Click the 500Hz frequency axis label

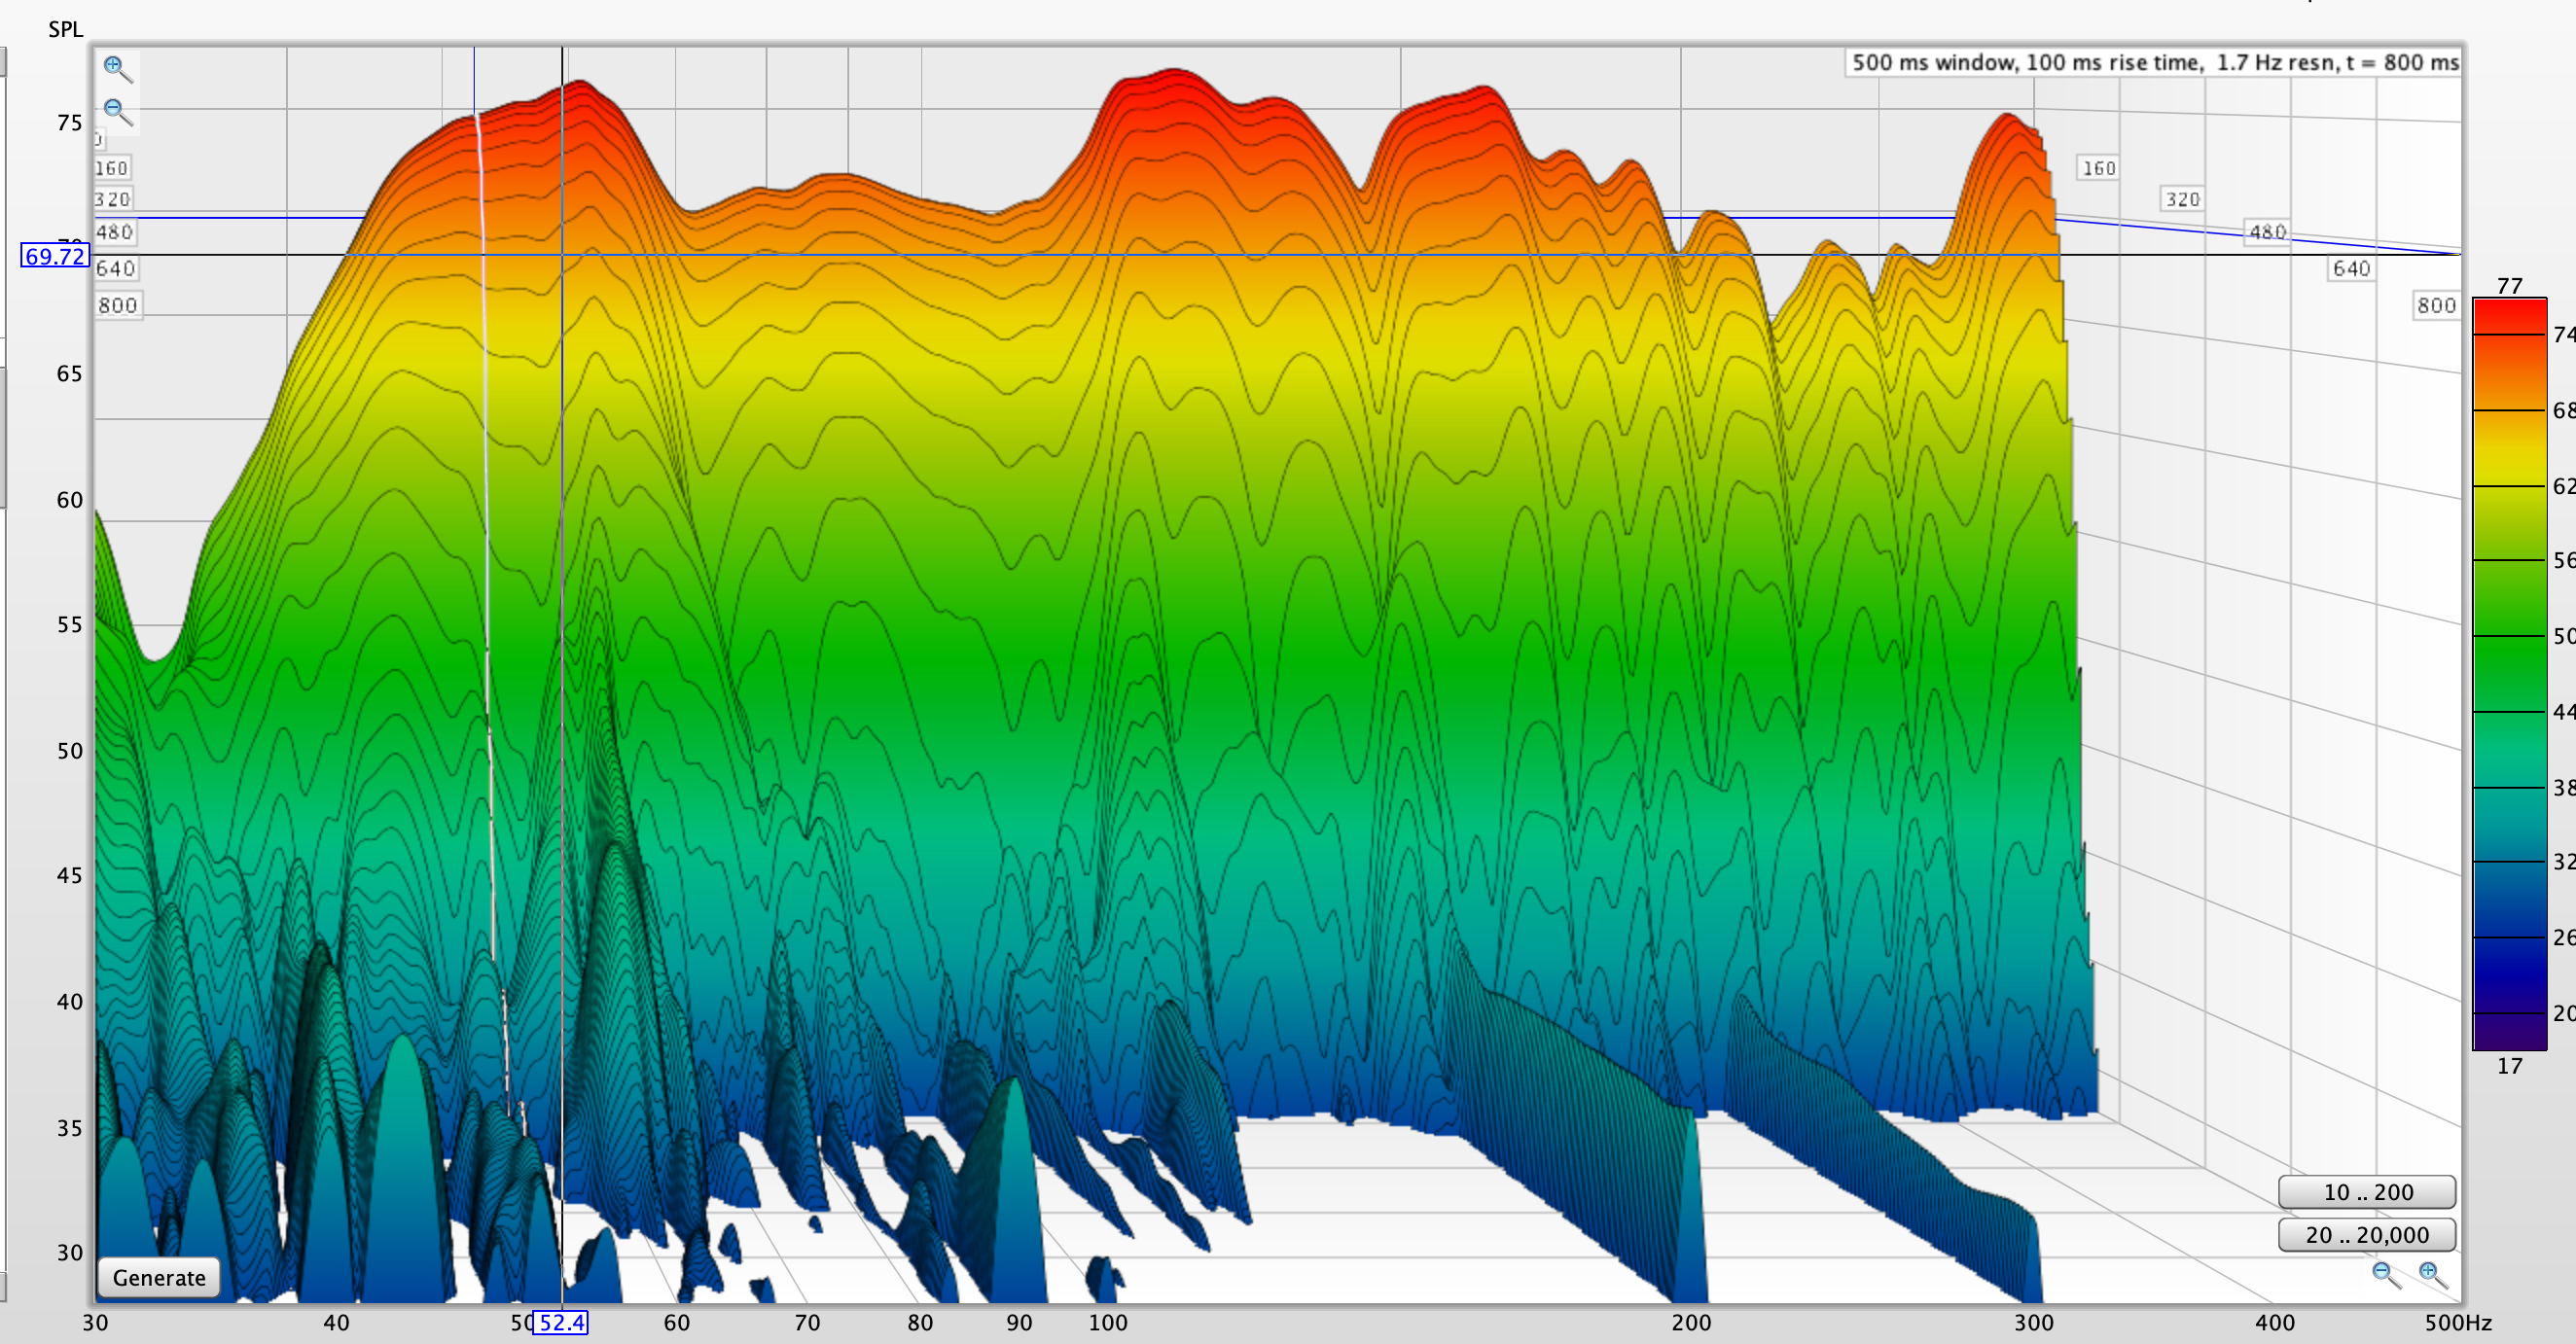(x=2458, y=1323)
